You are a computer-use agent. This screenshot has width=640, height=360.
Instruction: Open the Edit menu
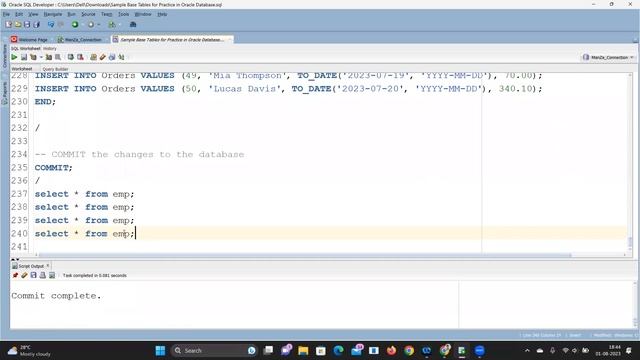click(19, 14)
